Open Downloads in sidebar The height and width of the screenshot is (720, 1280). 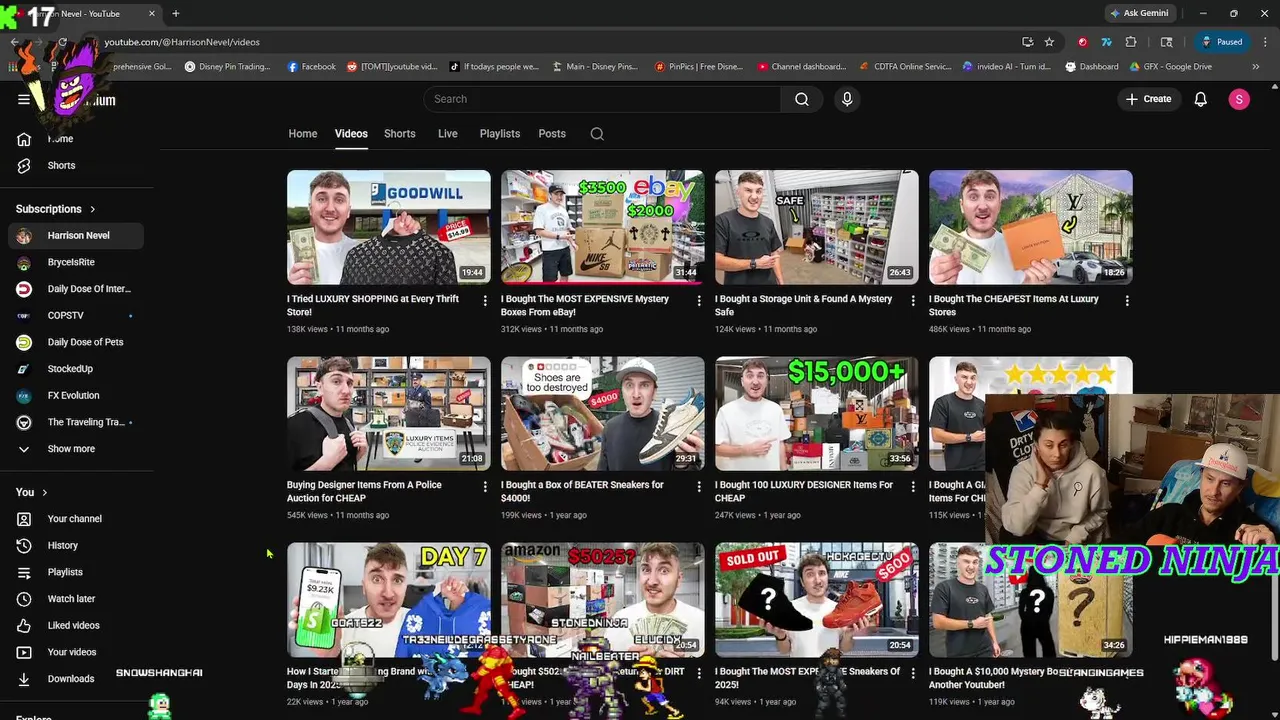click(x=70, y=679)
